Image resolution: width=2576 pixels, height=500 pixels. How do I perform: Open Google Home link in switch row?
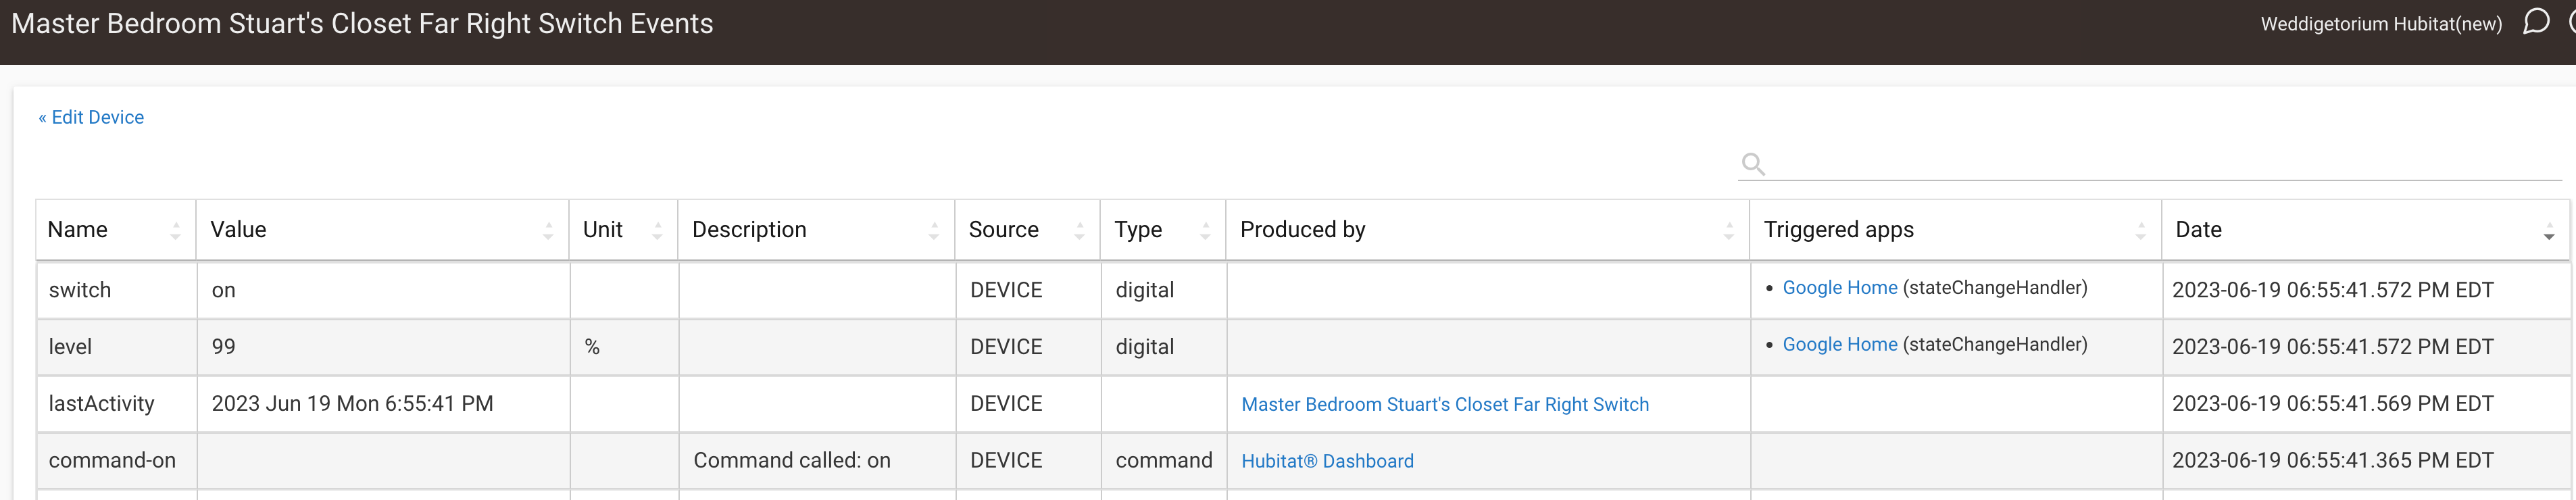[x=1839, y=288]
